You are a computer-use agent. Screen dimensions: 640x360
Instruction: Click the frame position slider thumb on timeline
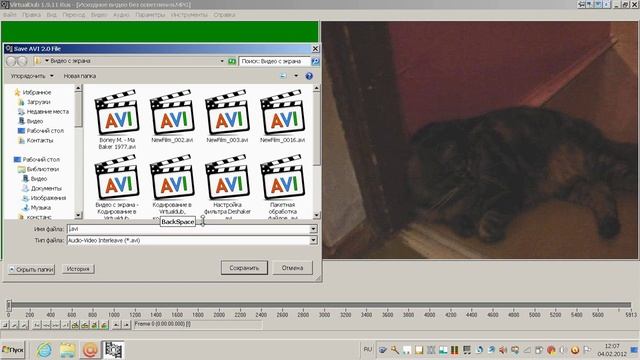coord(9,305)
